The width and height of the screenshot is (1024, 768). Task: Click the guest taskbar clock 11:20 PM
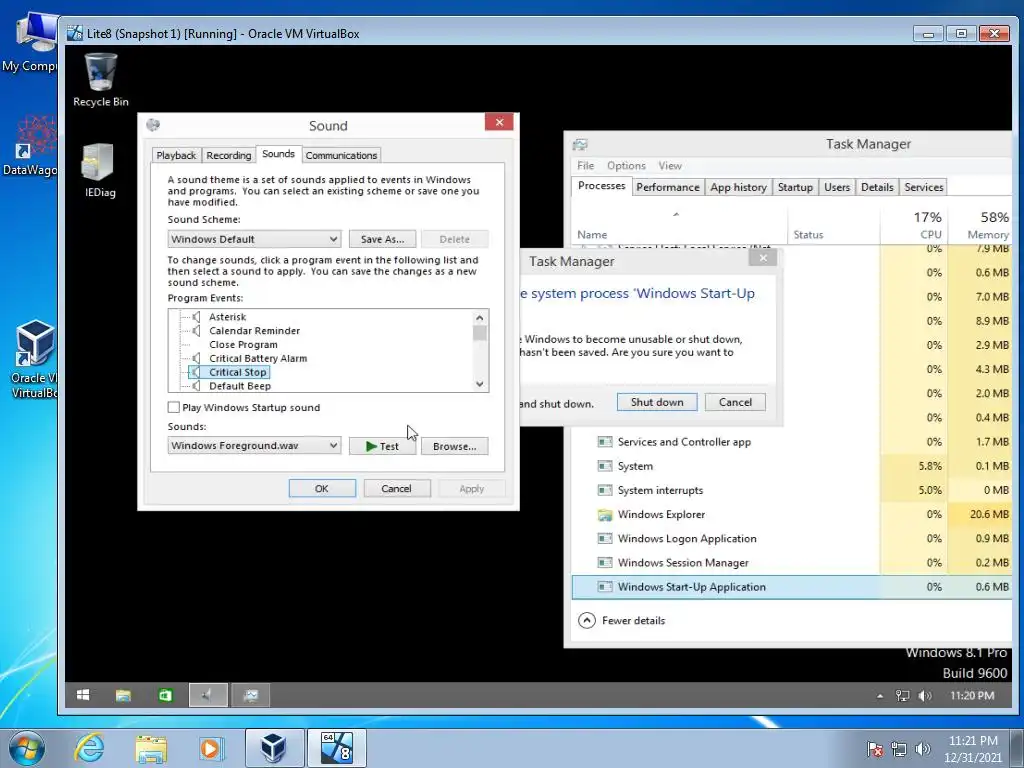972,696
